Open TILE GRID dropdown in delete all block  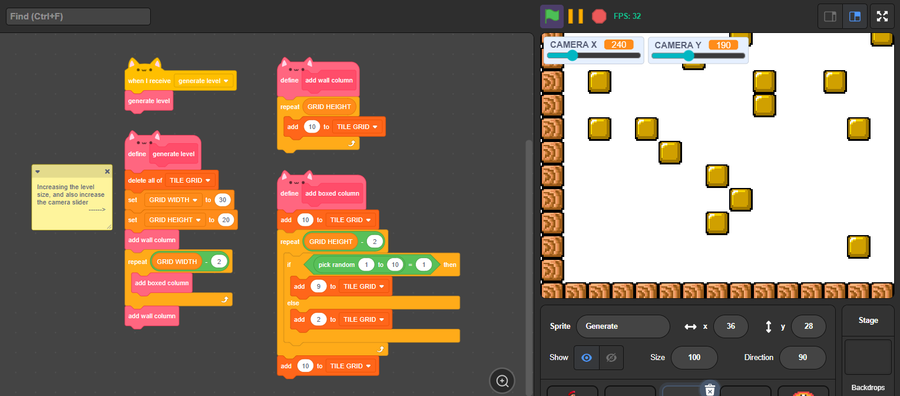(x=190, y=180)
